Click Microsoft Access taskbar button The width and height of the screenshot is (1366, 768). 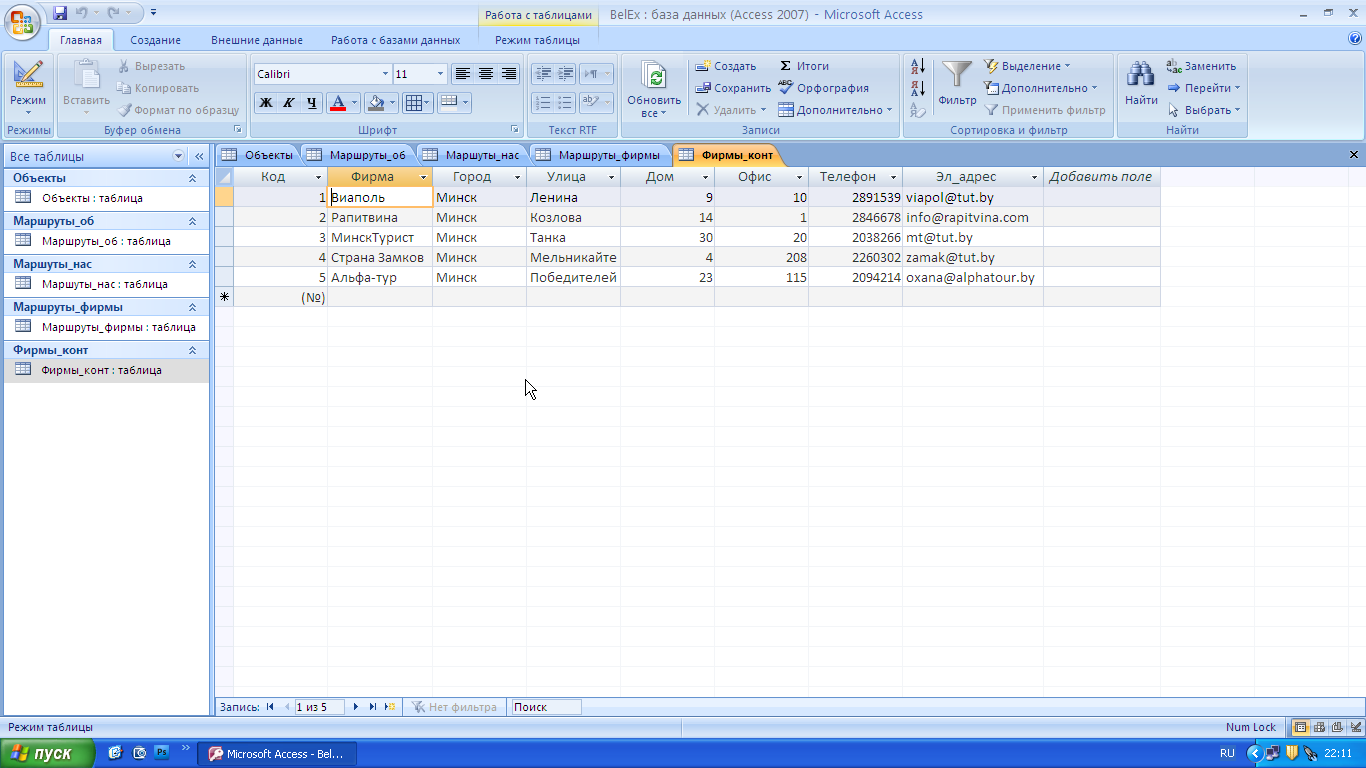coord(278,754)
